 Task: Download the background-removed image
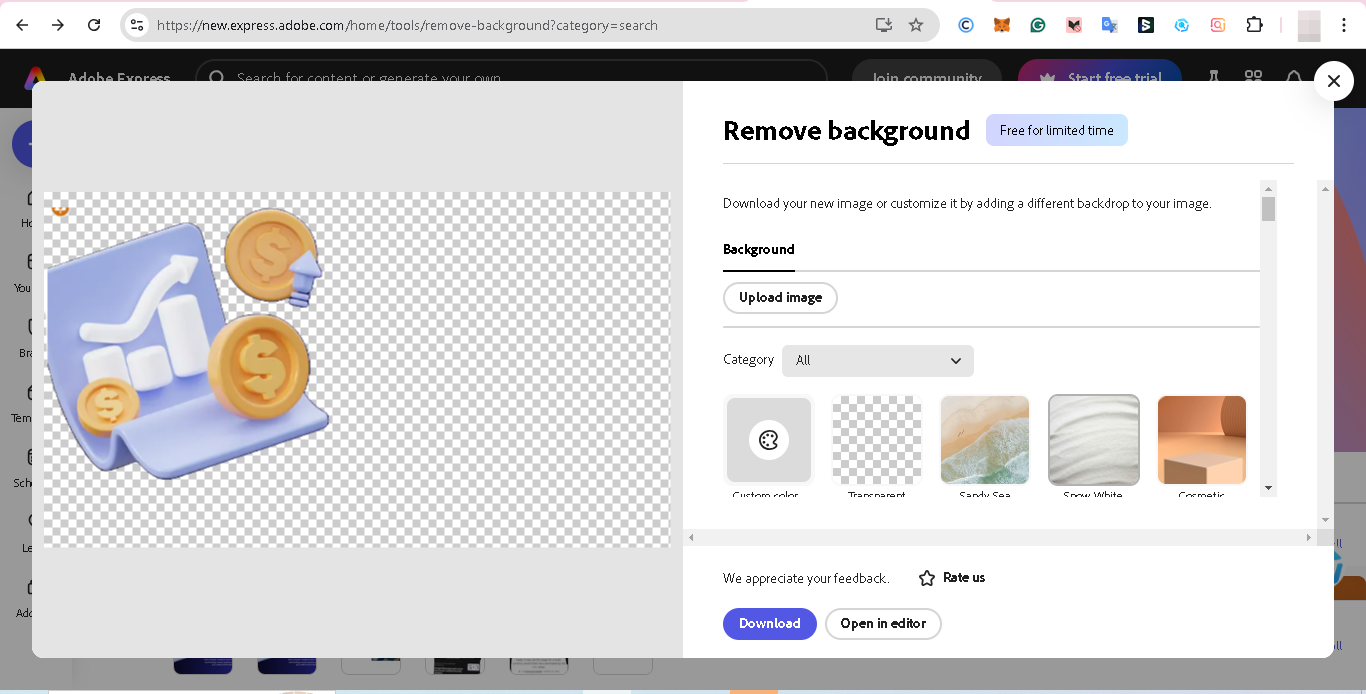769,624
